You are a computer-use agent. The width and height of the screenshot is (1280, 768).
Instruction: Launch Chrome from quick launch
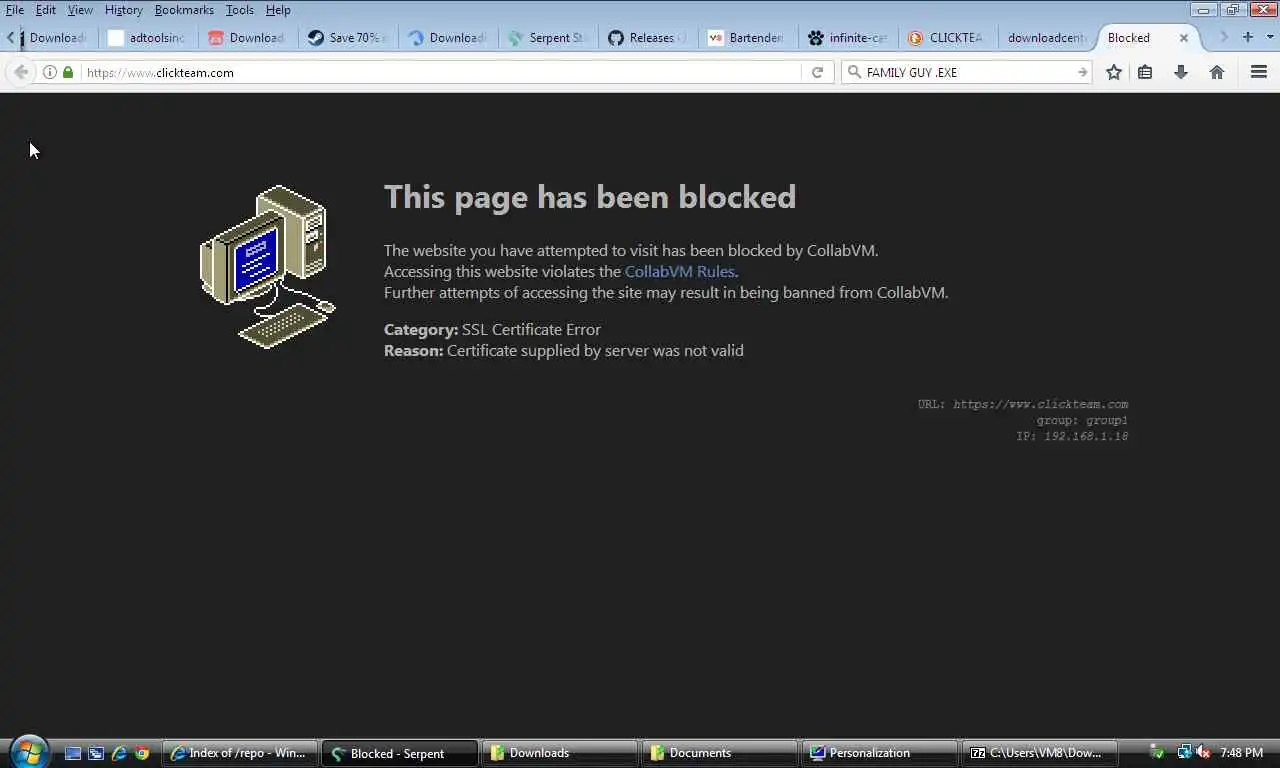click(x=142, y=753)
